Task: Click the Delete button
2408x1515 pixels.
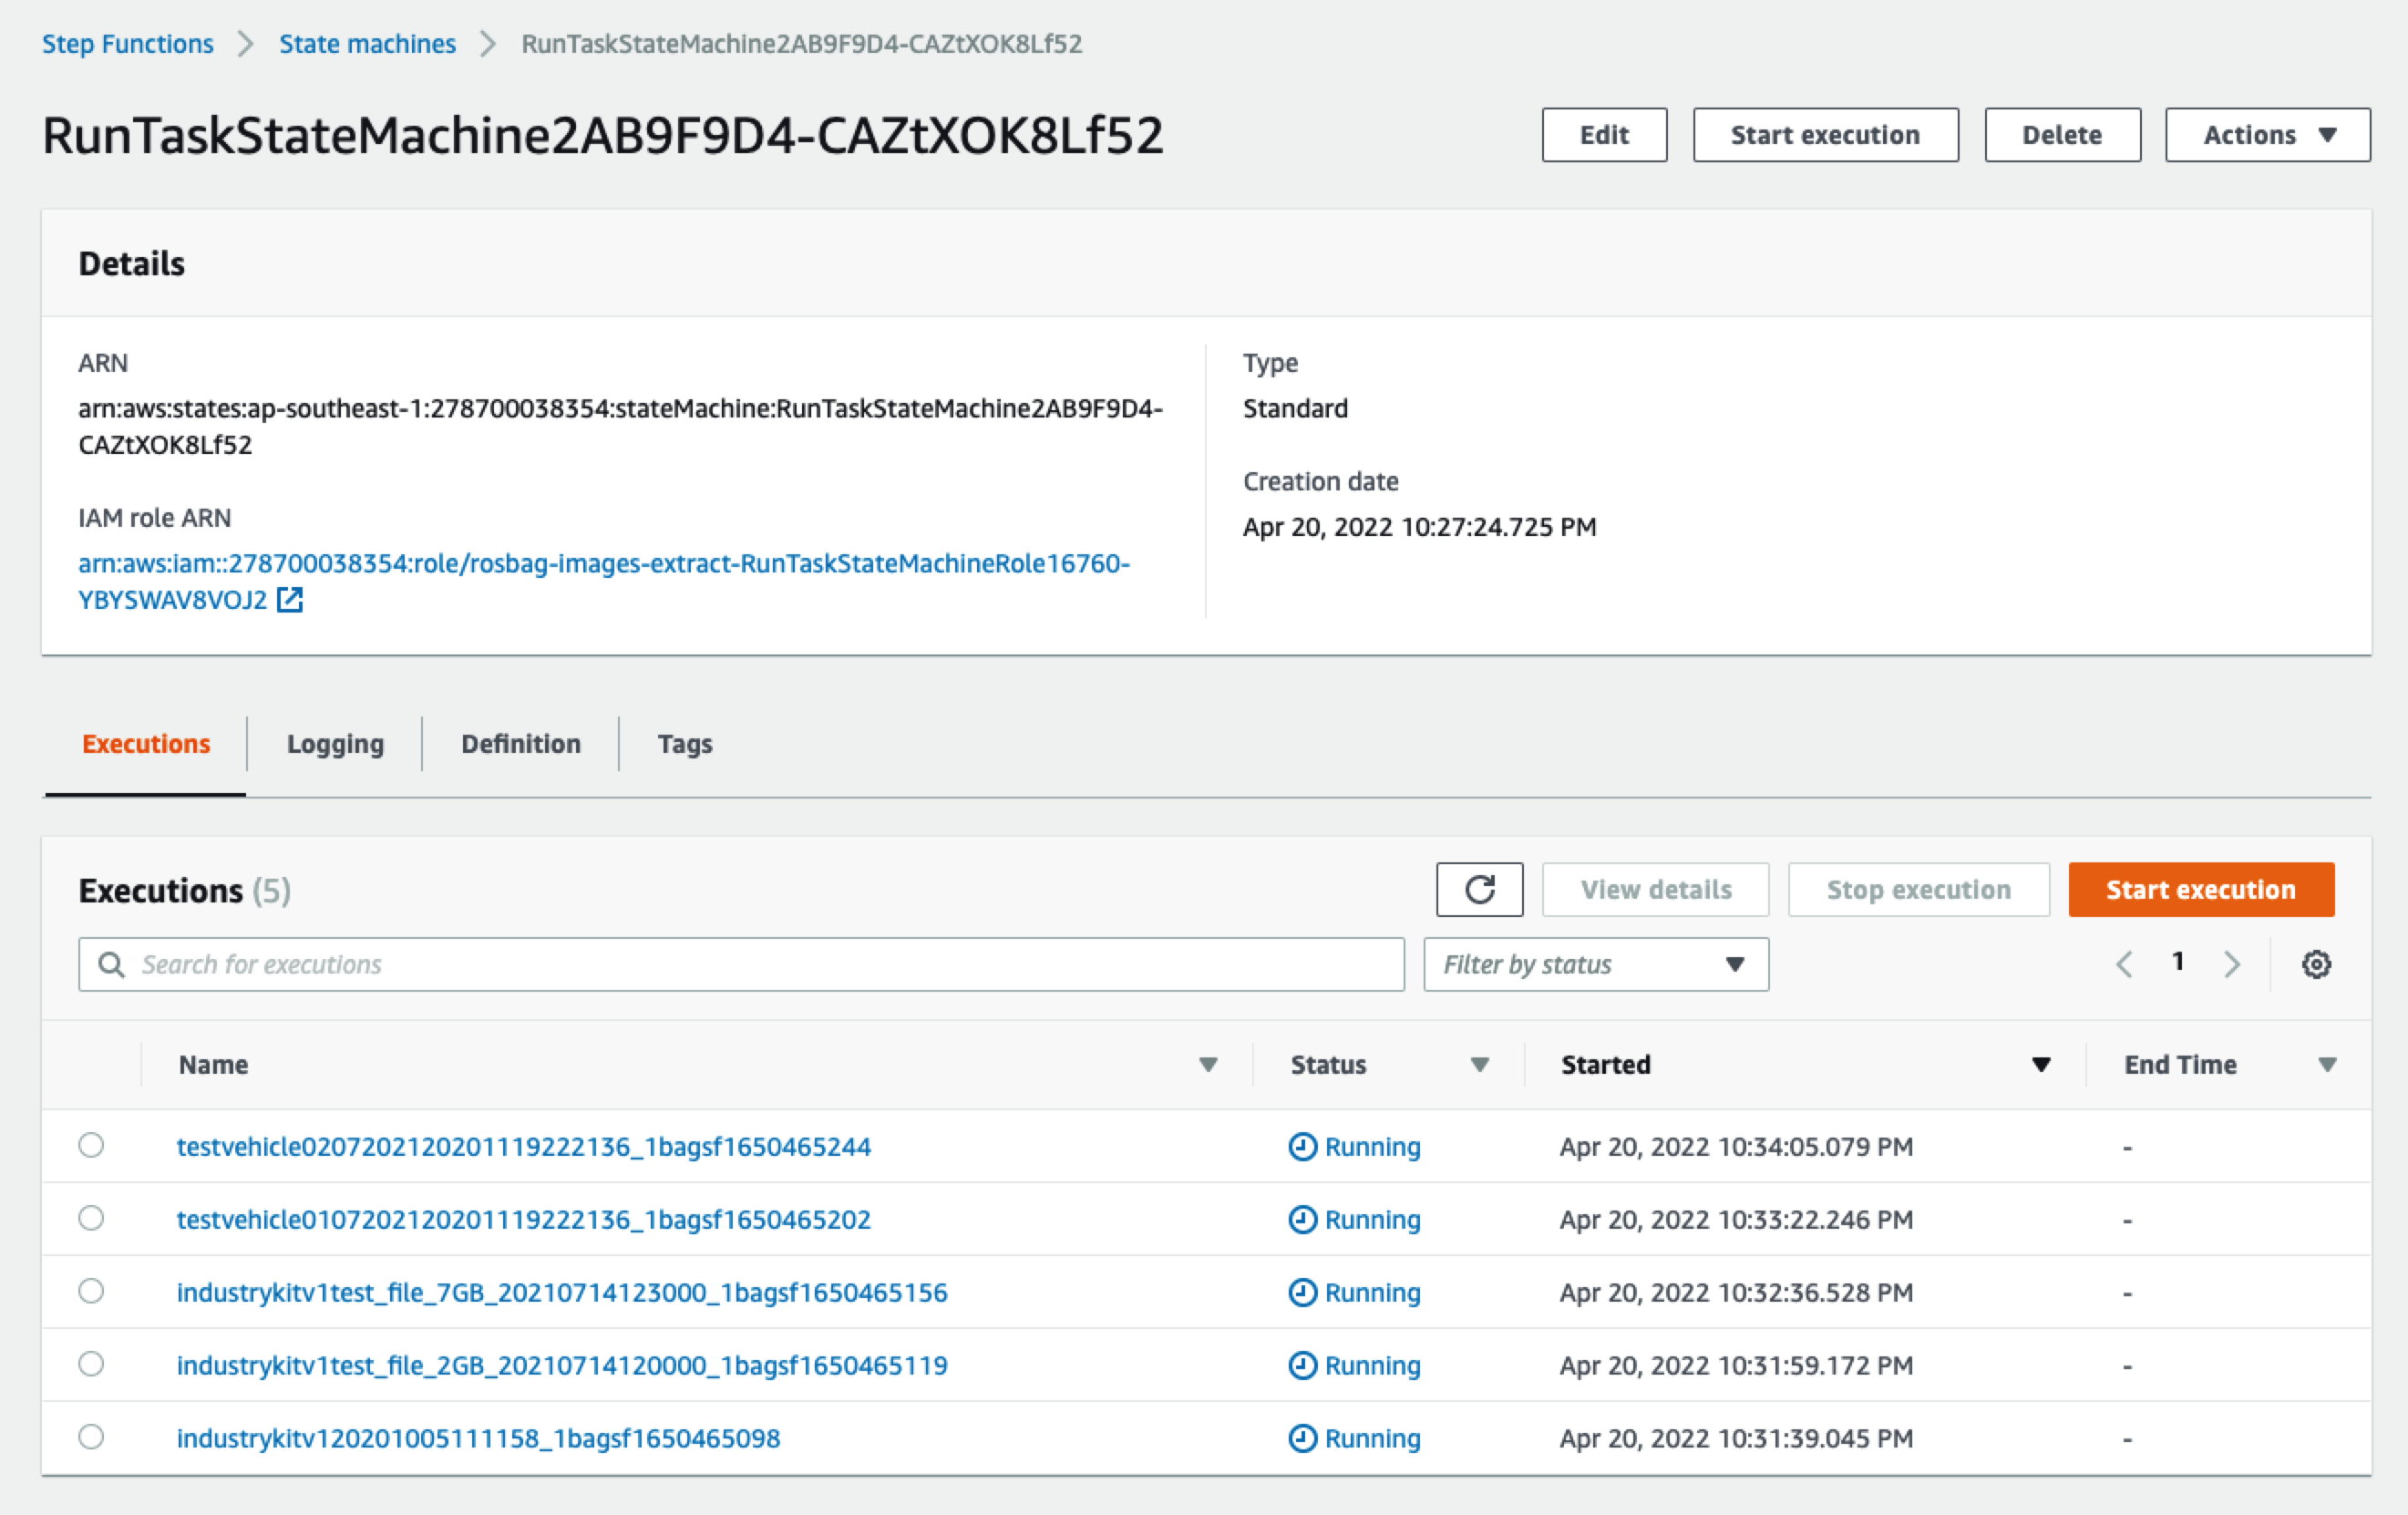Action: [2062, 135]
